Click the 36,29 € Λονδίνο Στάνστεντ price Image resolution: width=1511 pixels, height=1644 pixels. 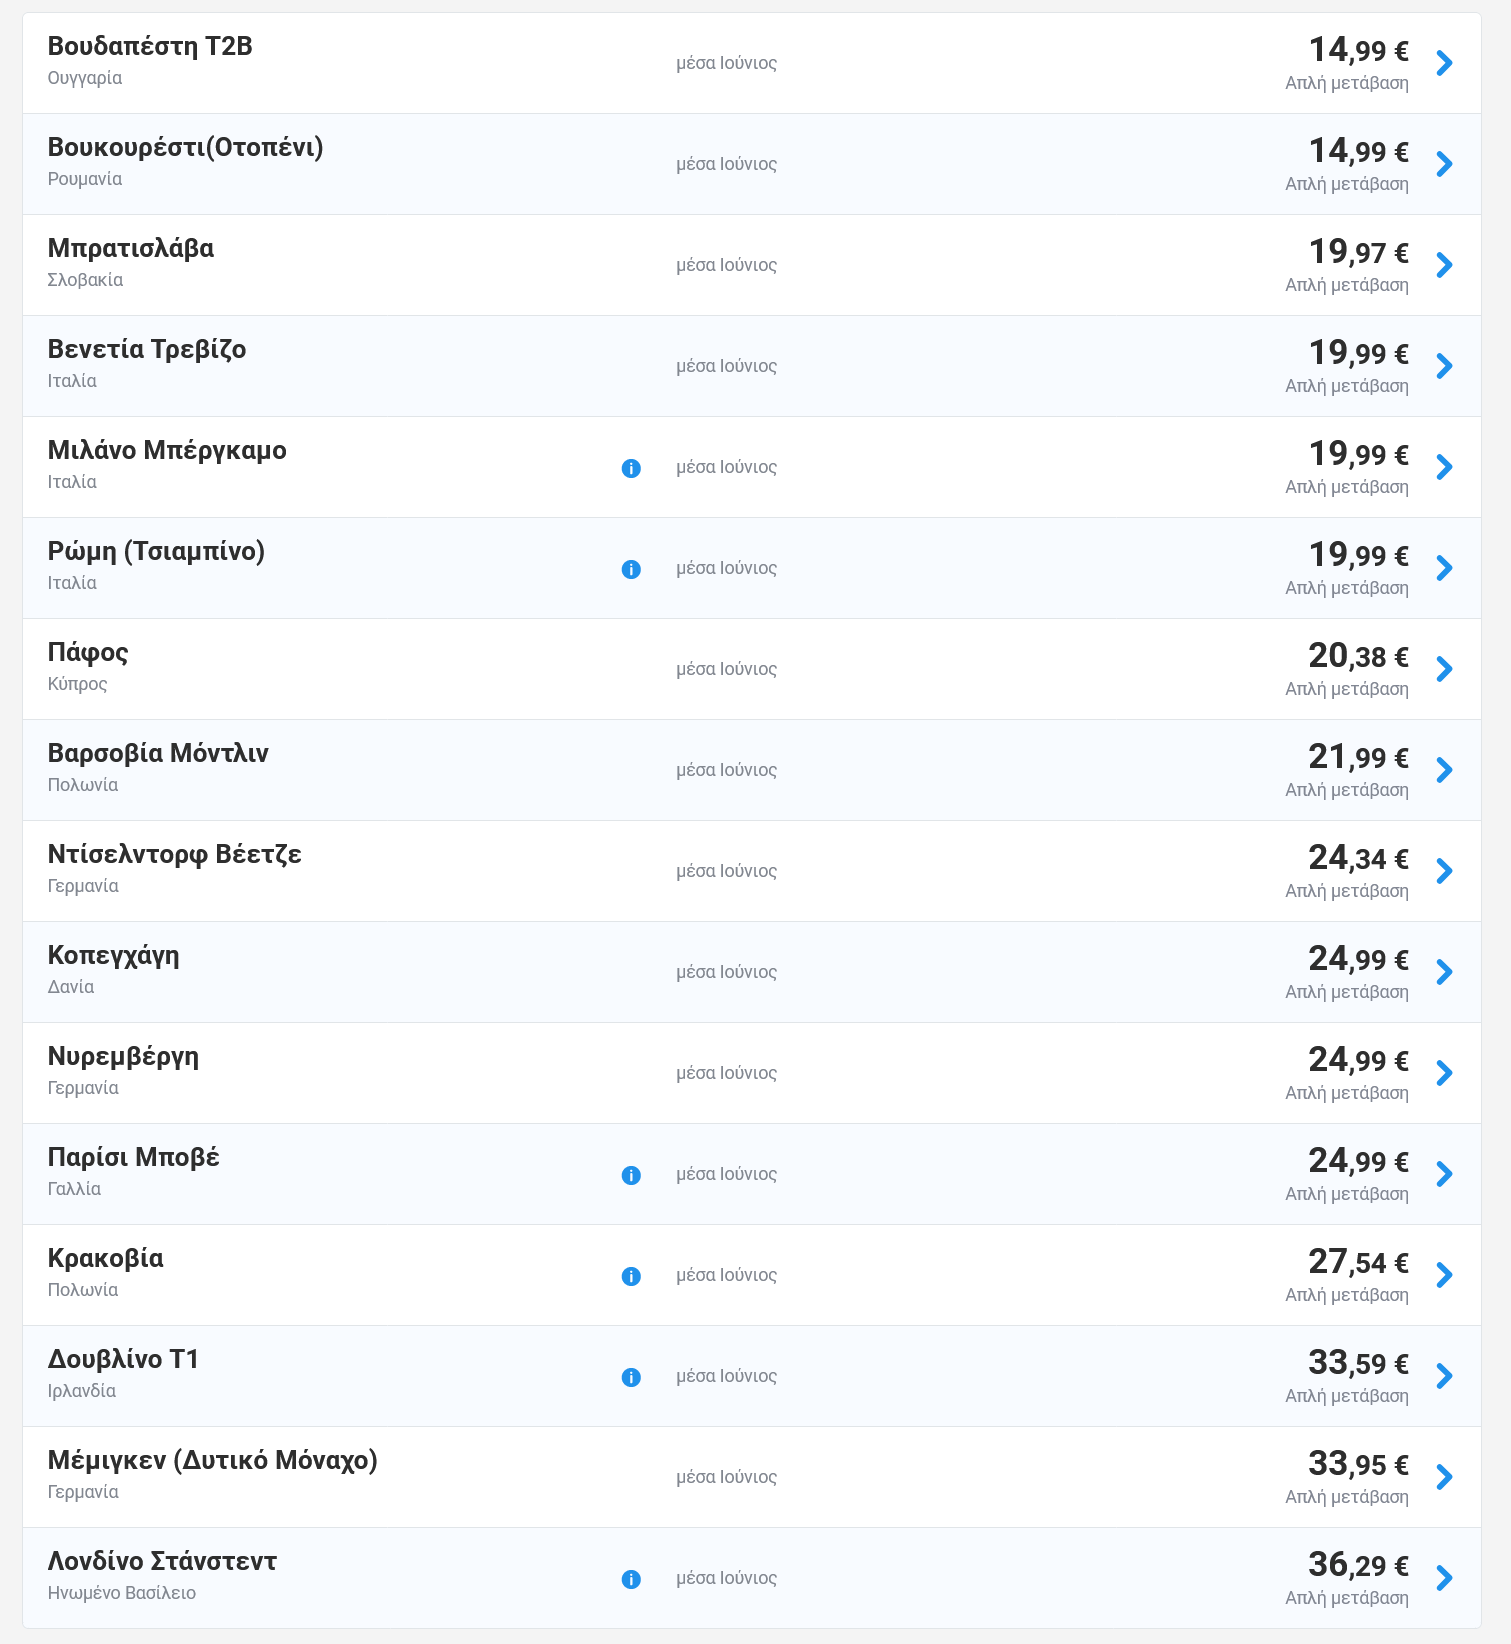coord(1358,1565)
